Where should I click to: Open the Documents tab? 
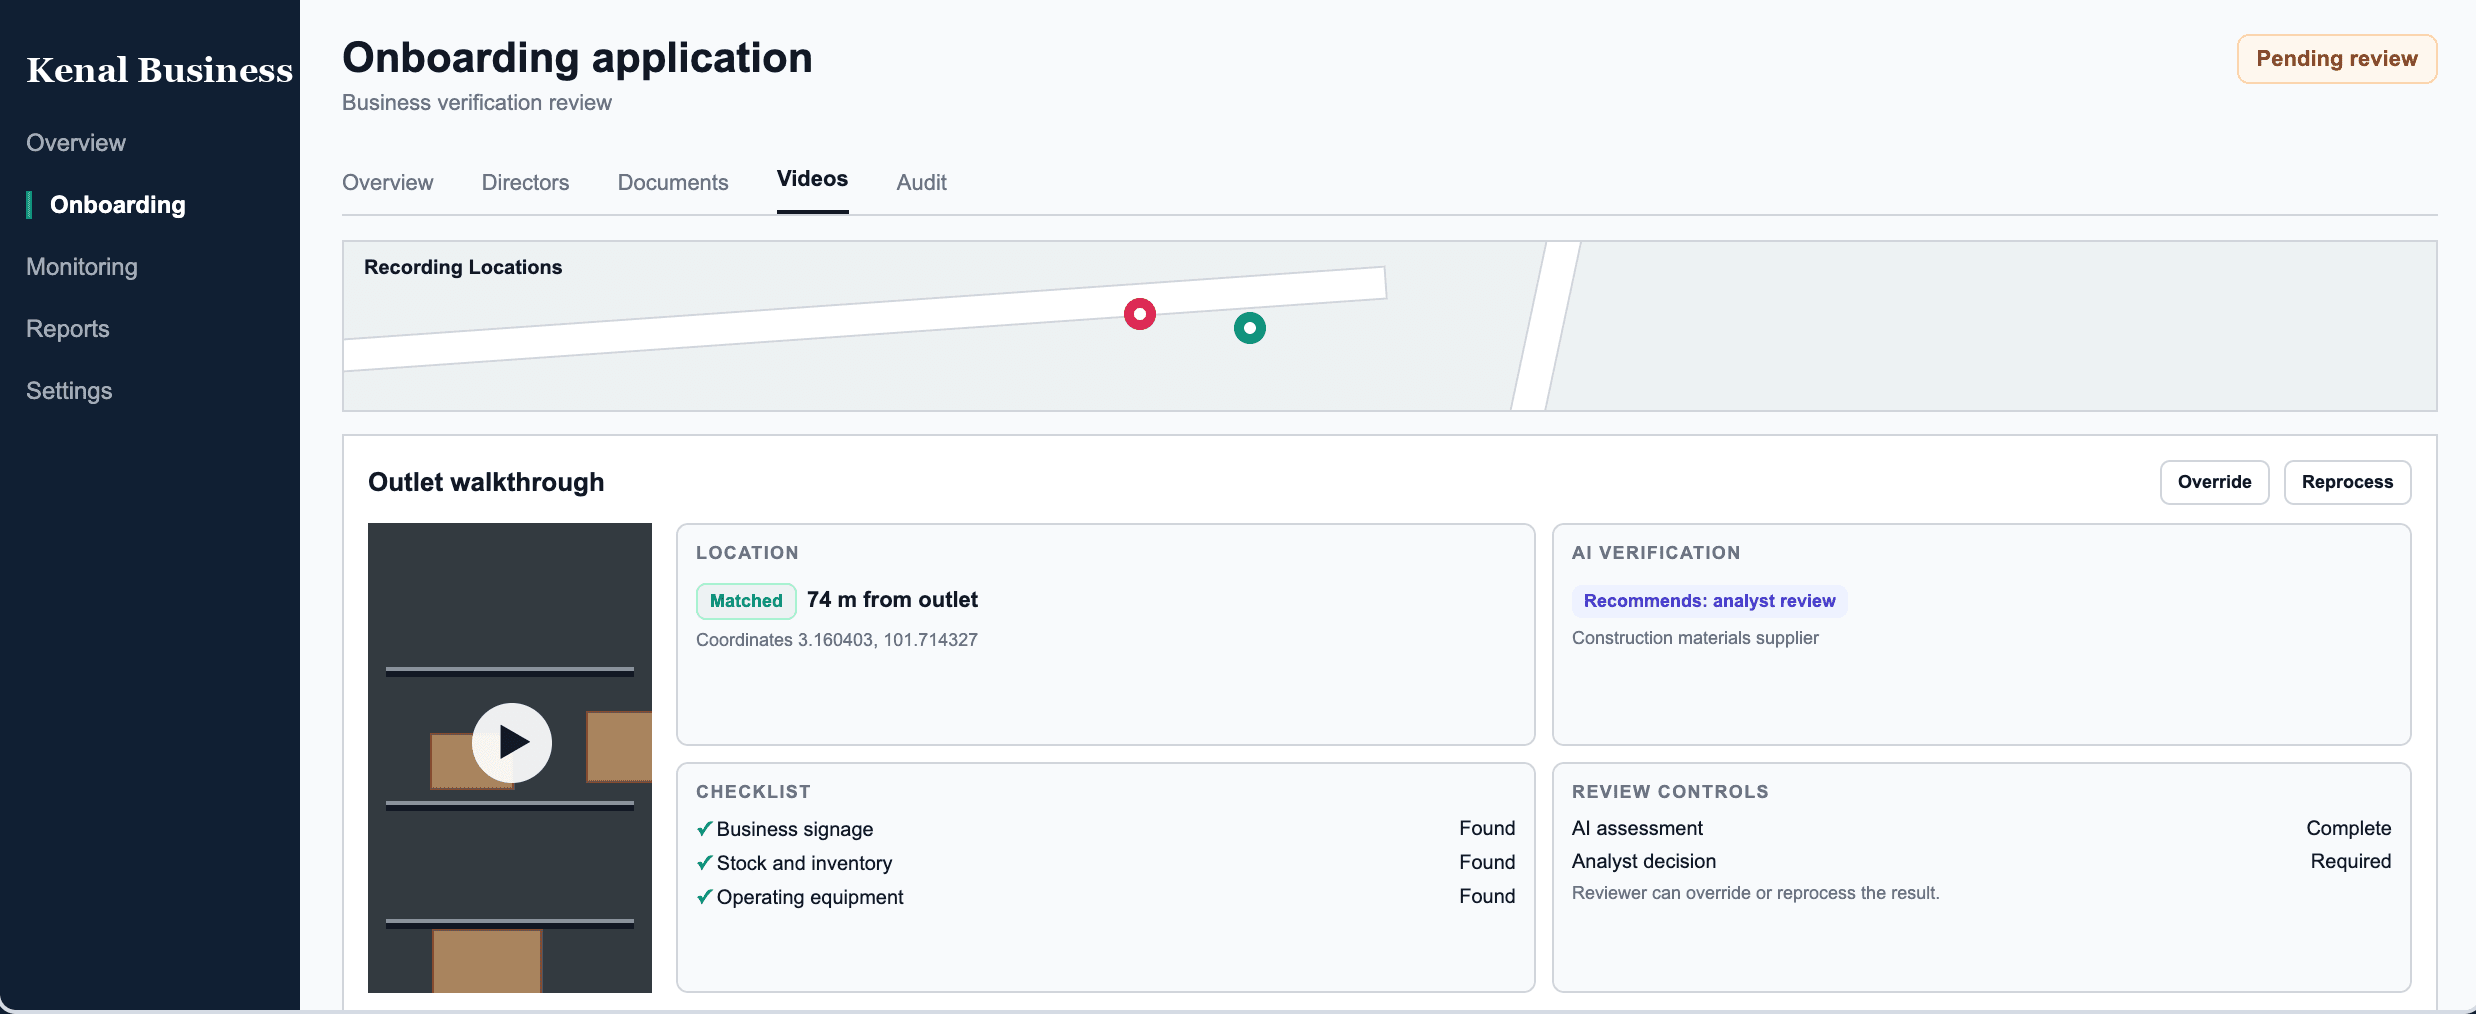(673, 182)
